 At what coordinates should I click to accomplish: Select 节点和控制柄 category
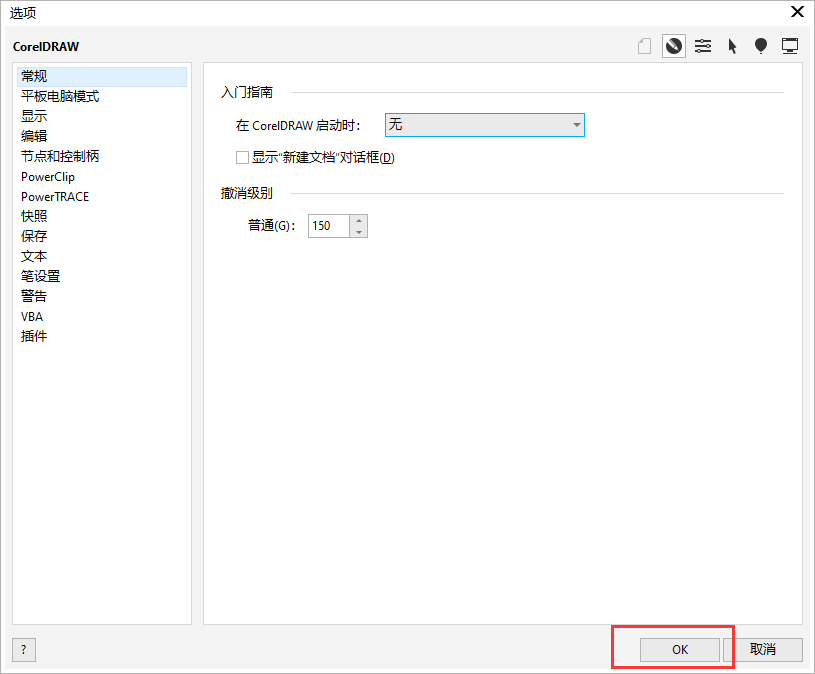pos(102,156)
